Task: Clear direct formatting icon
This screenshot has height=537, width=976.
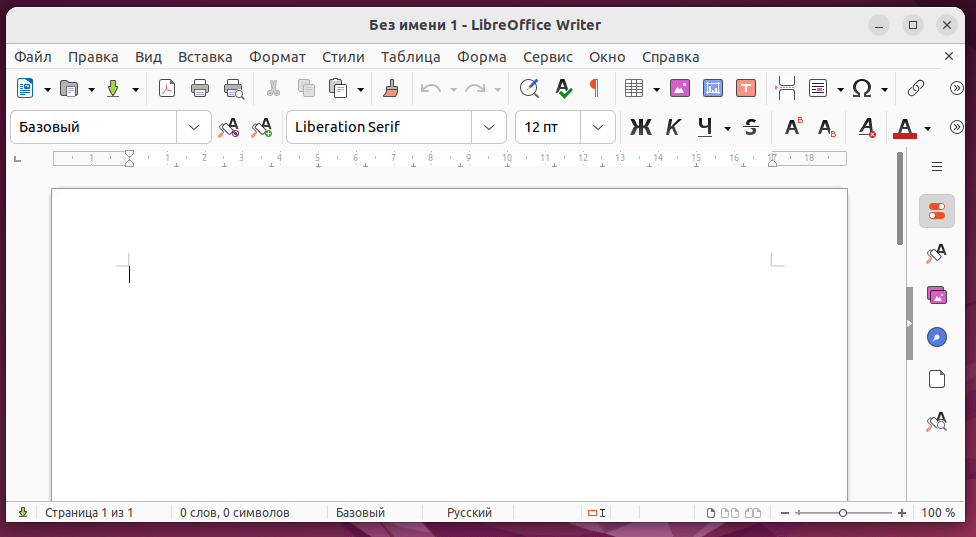Action: 867,127
